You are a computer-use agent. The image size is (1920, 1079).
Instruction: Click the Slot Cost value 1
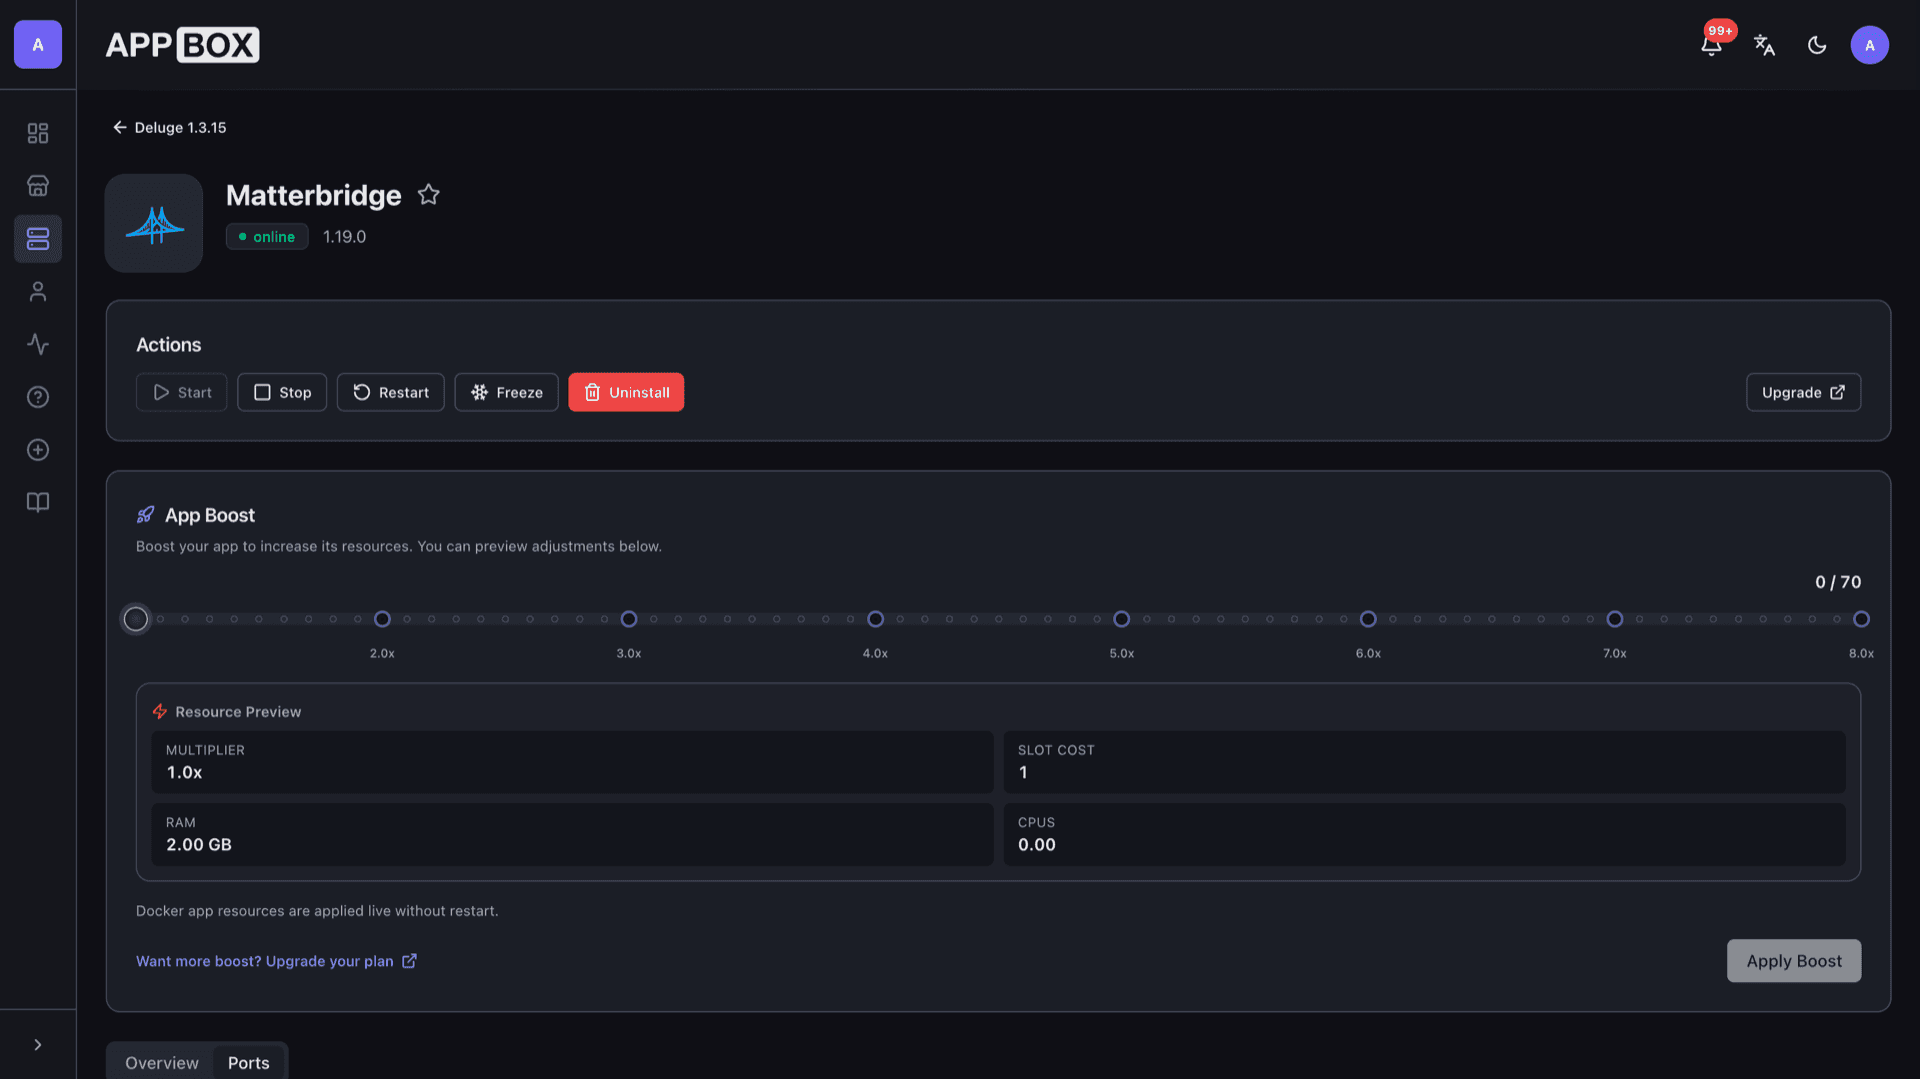tap(1023, 773)
